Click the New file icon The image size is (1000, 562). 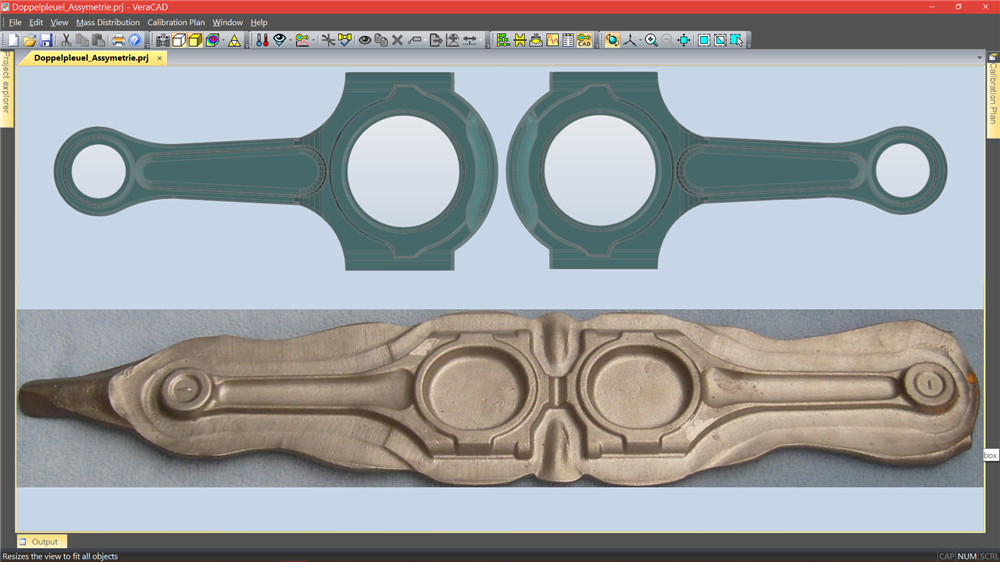[13, 40]
